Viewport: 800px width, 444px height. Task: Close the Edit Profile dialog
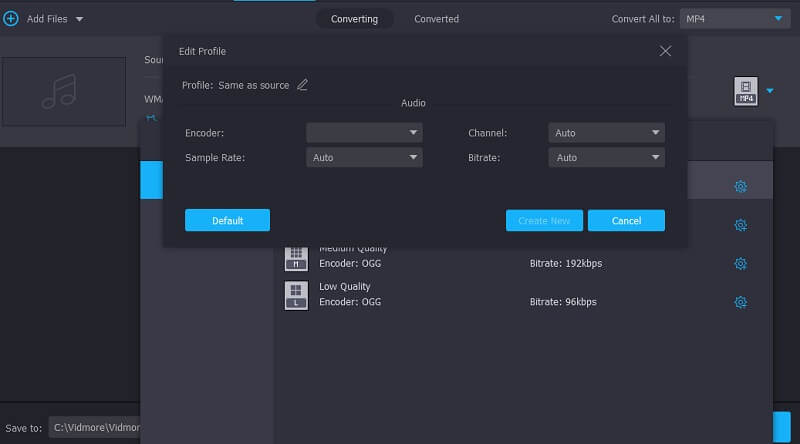pos(665,51)
